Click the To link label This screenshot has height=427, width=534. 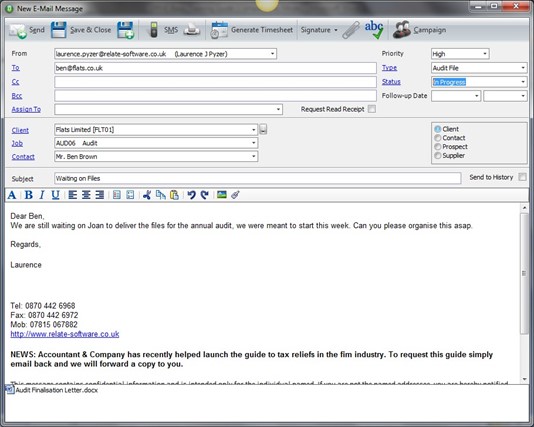coord(16,68)
